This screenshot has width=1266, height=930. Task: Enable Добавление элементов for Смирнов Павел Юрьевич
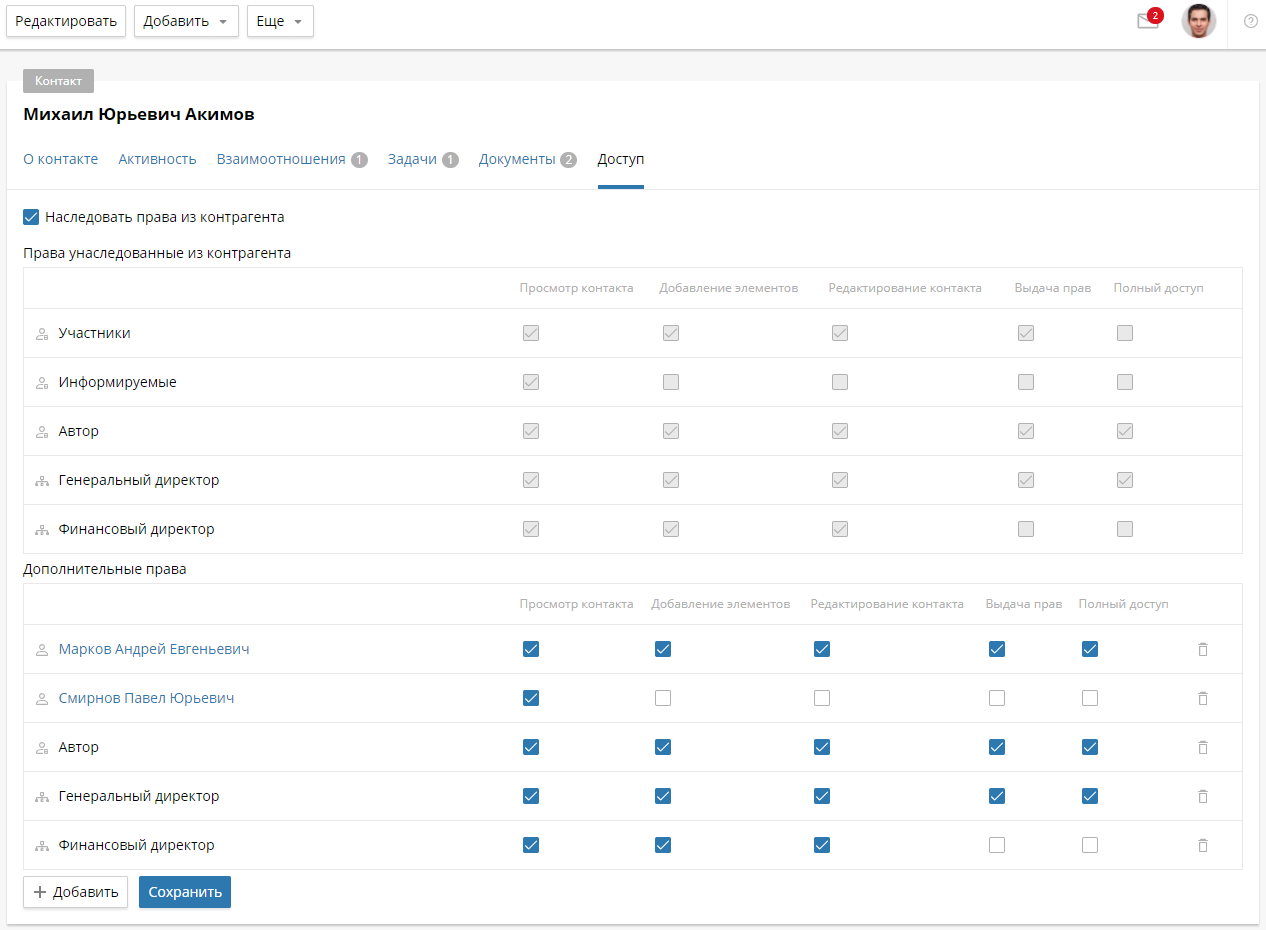662,698
